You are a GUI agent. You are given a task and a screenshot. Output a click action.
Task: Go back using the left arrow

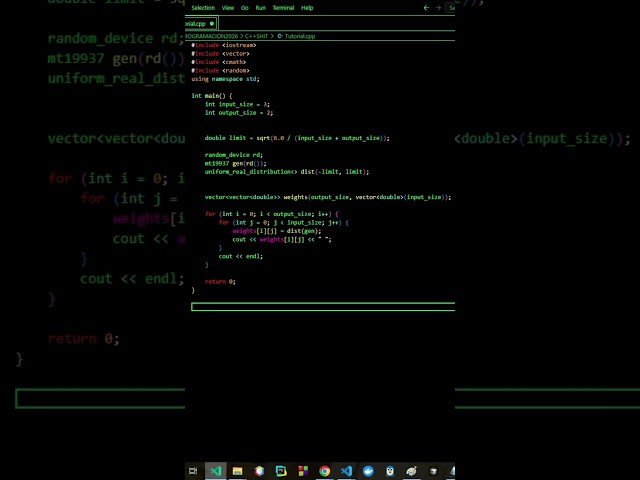pos(426,8)
